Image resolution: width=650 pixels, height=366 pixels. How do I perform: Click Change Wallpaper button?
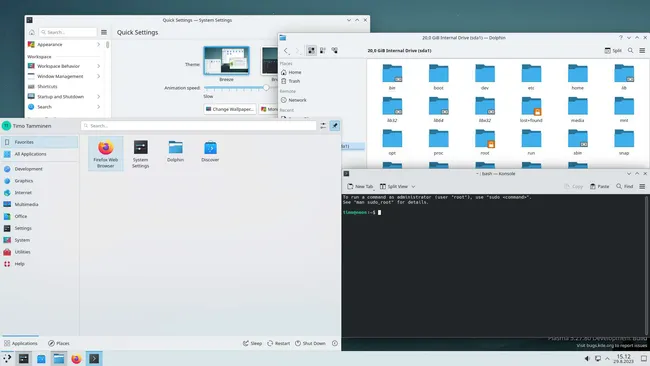pyautogui.click(x=230, y=109)
